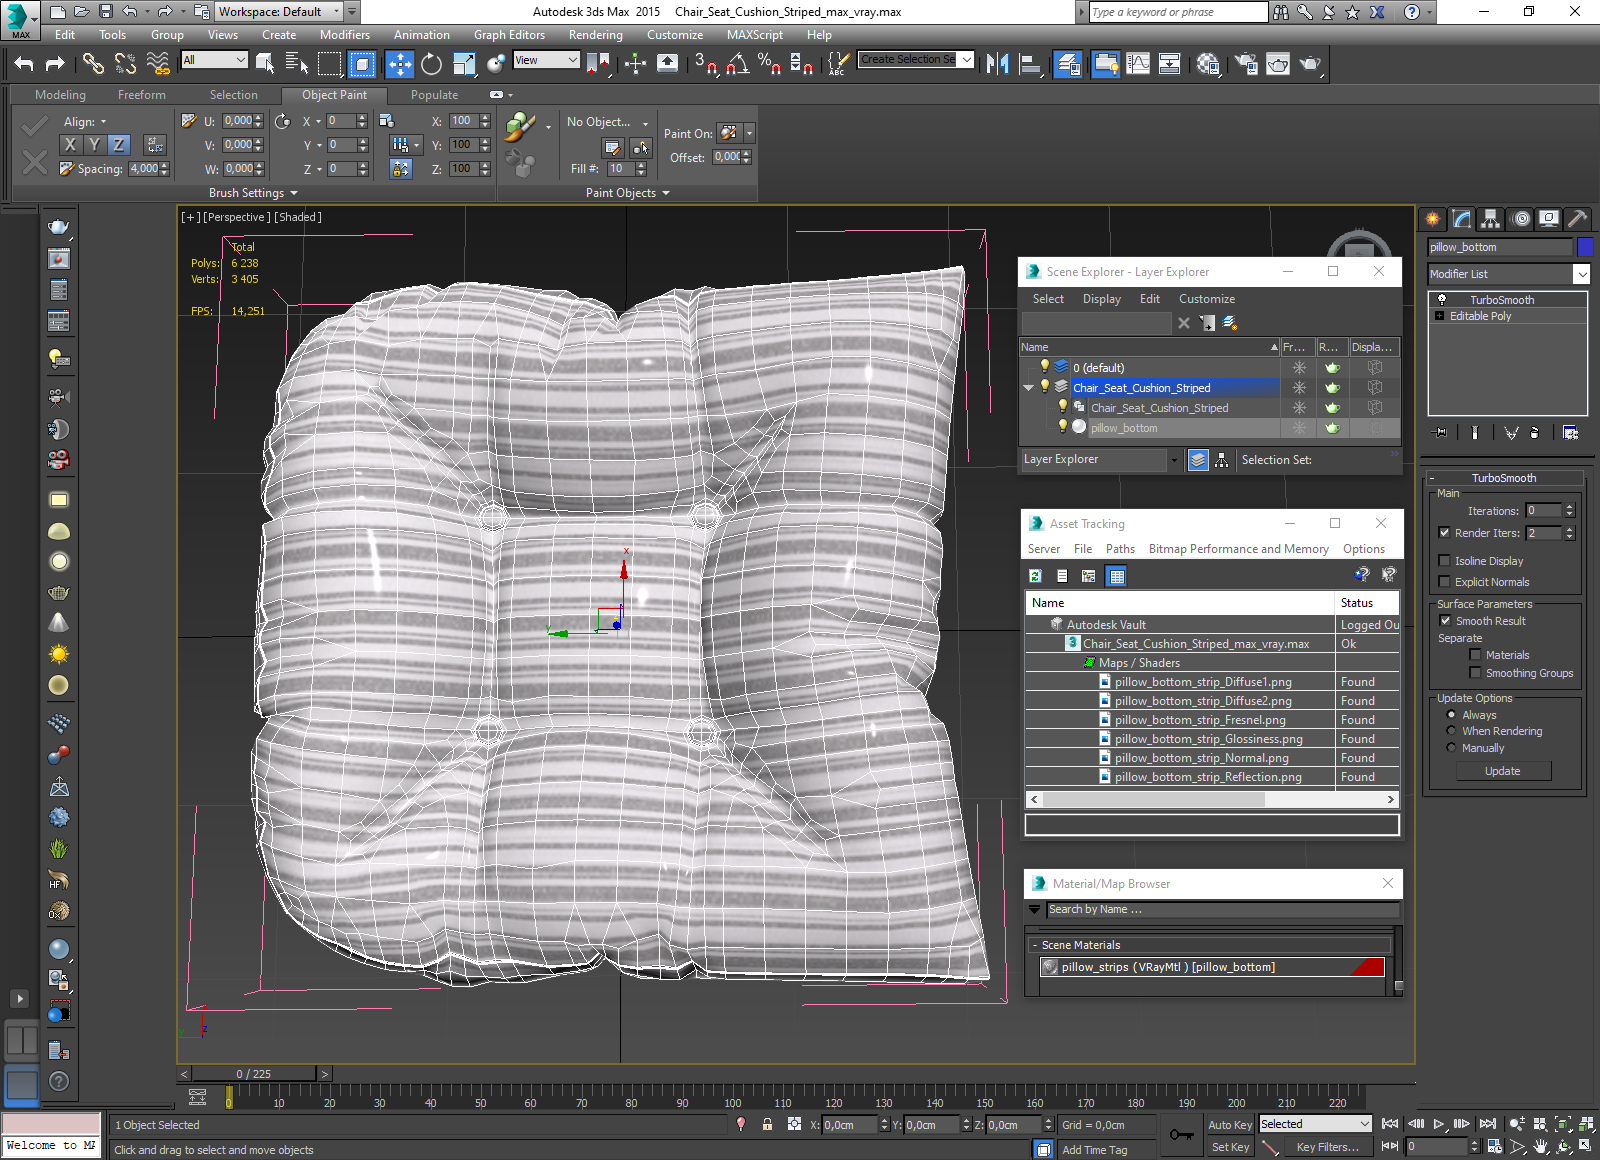
Task: Click the Set Key button
Action: (x=1230, y=1147)
